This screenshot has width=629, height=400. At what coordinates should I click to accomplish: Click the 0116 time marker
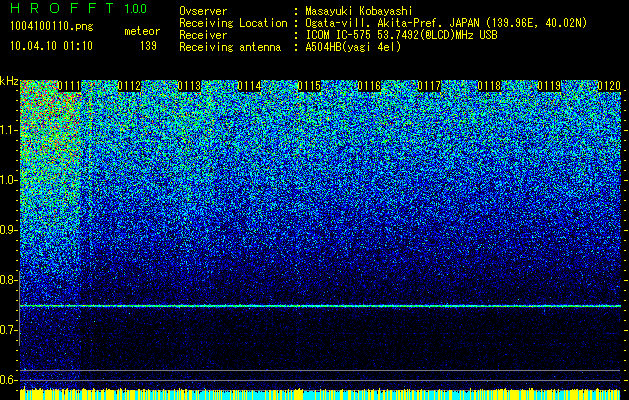[369, 86]
